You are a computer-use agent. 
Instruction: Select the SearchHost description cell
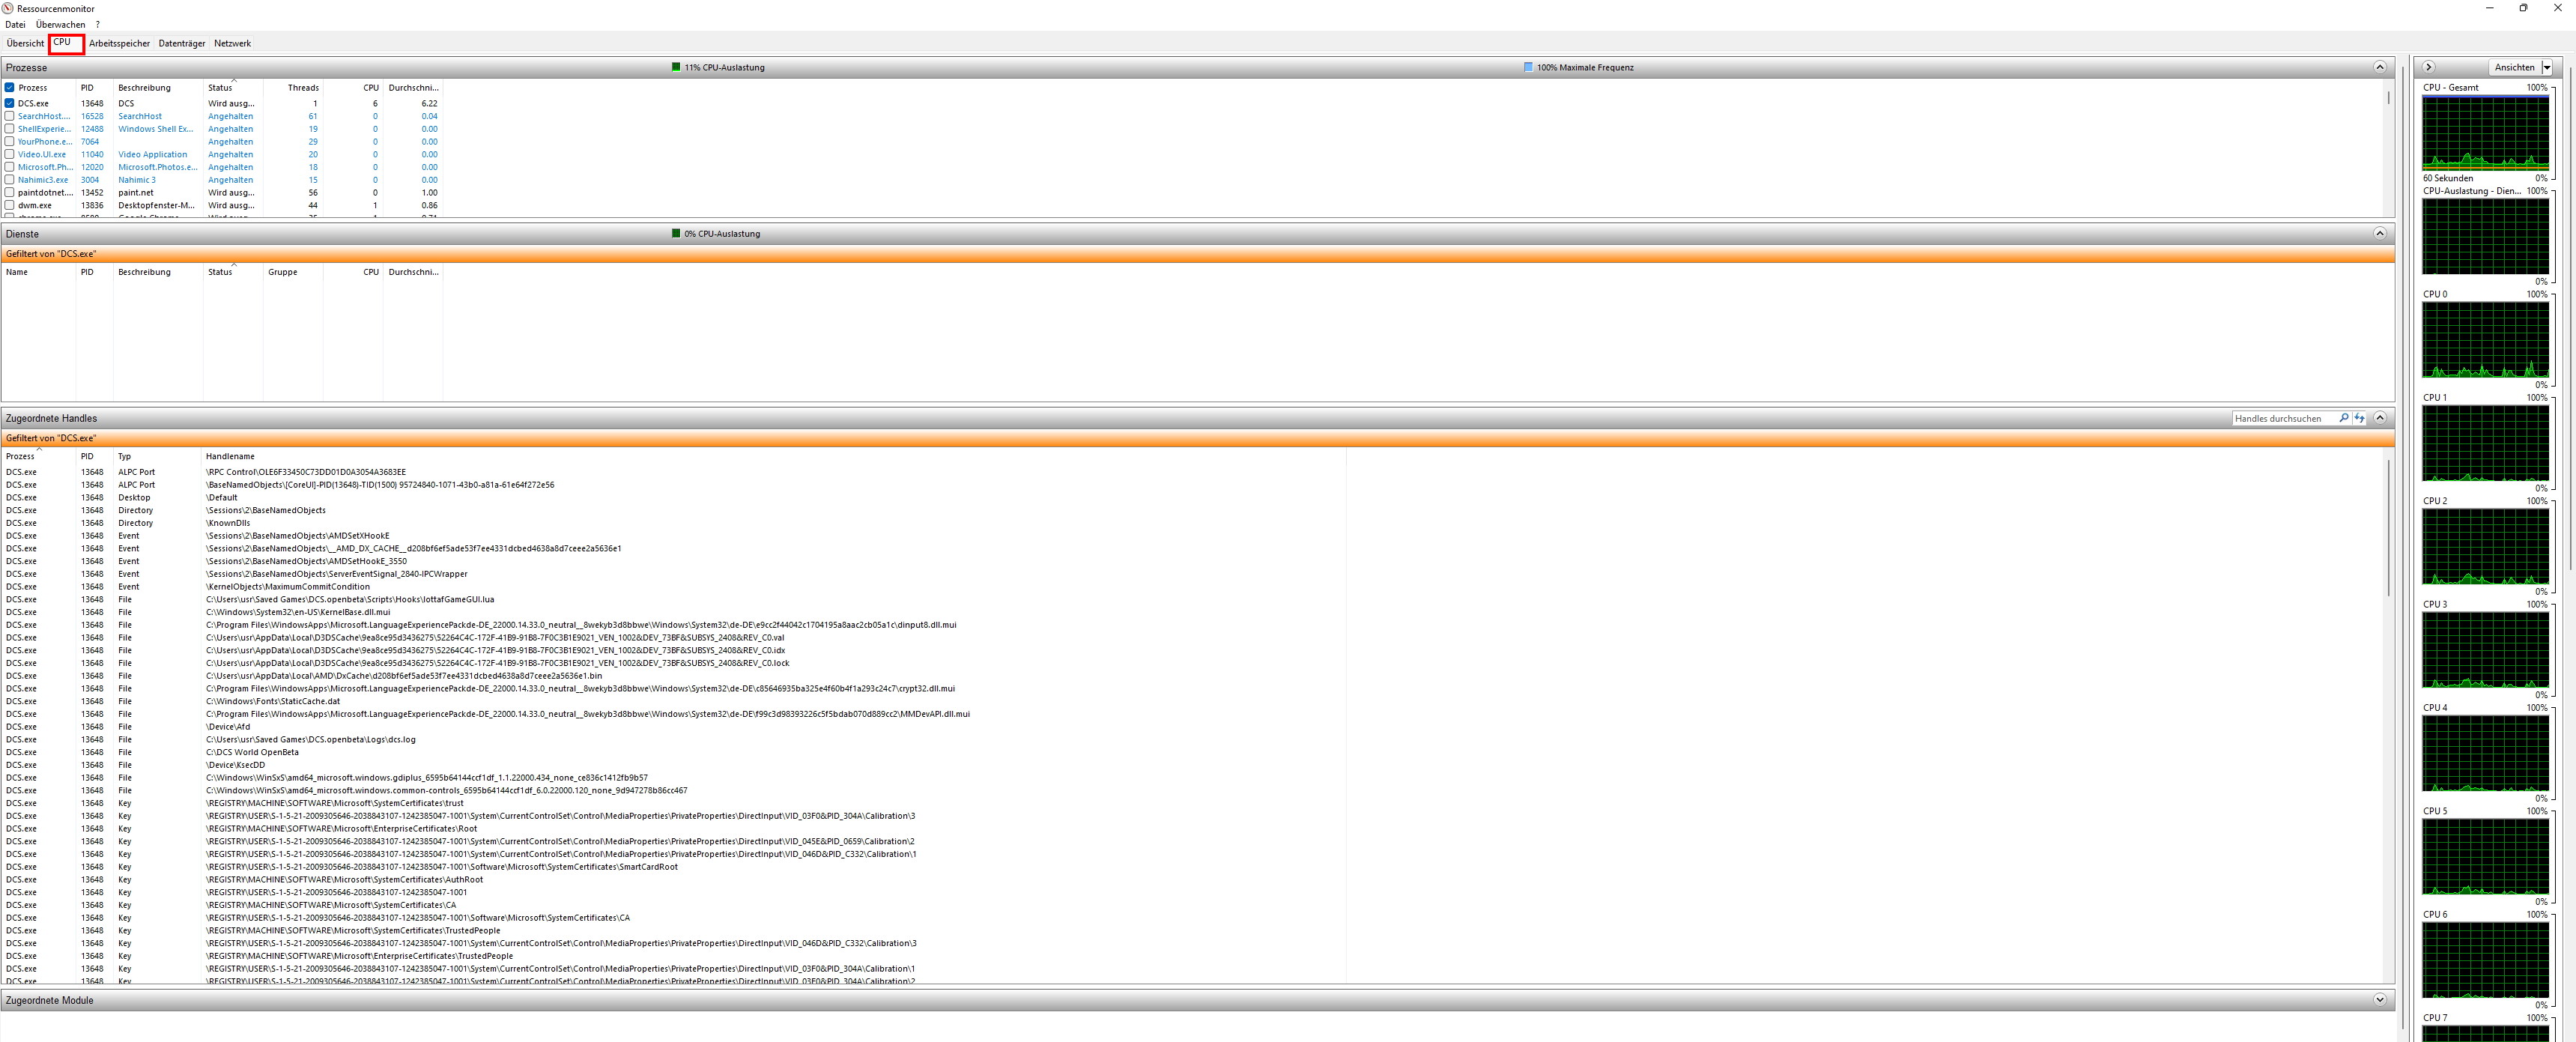pos(140,116)
